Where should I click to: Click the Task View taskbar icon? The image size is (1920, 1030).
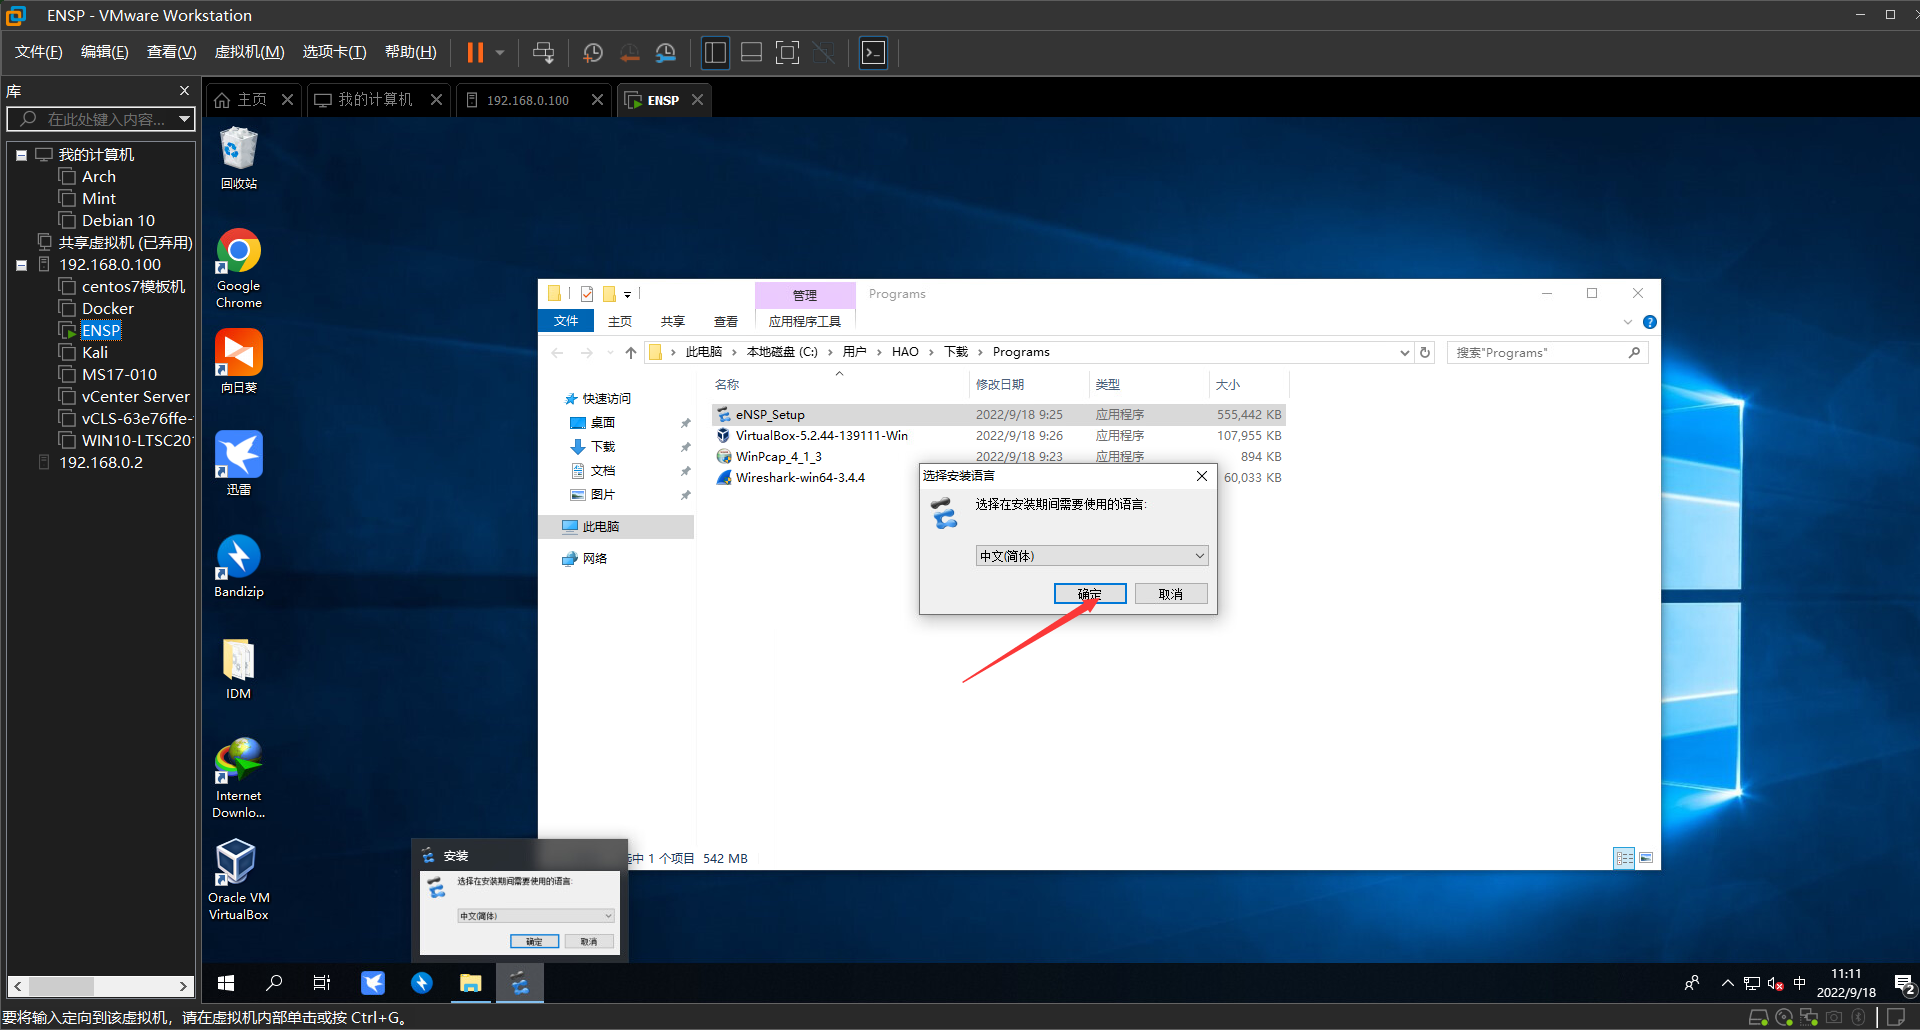[x=322, y=983]
